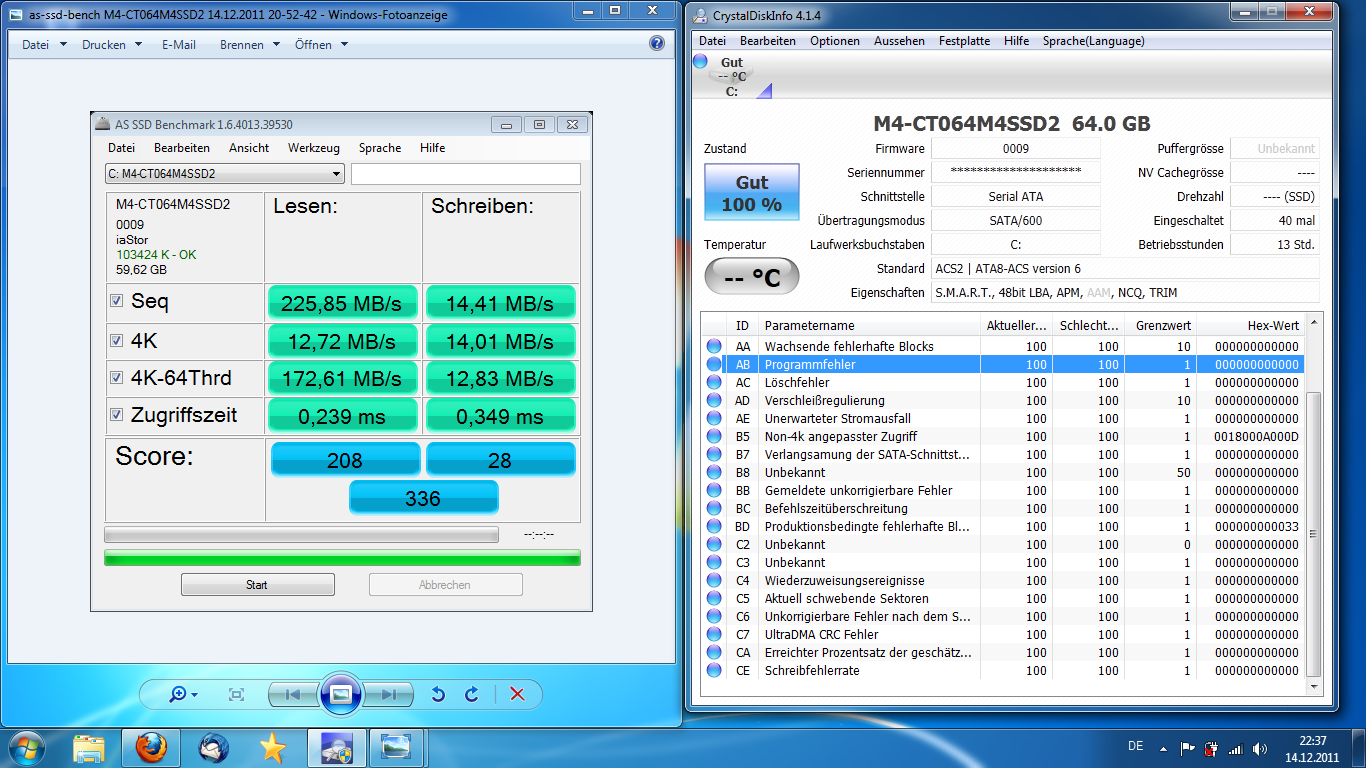Click E-Mail in Fotoanzeige toolbar
This screenshot has width=1366, height=768.
pos(179,45)
